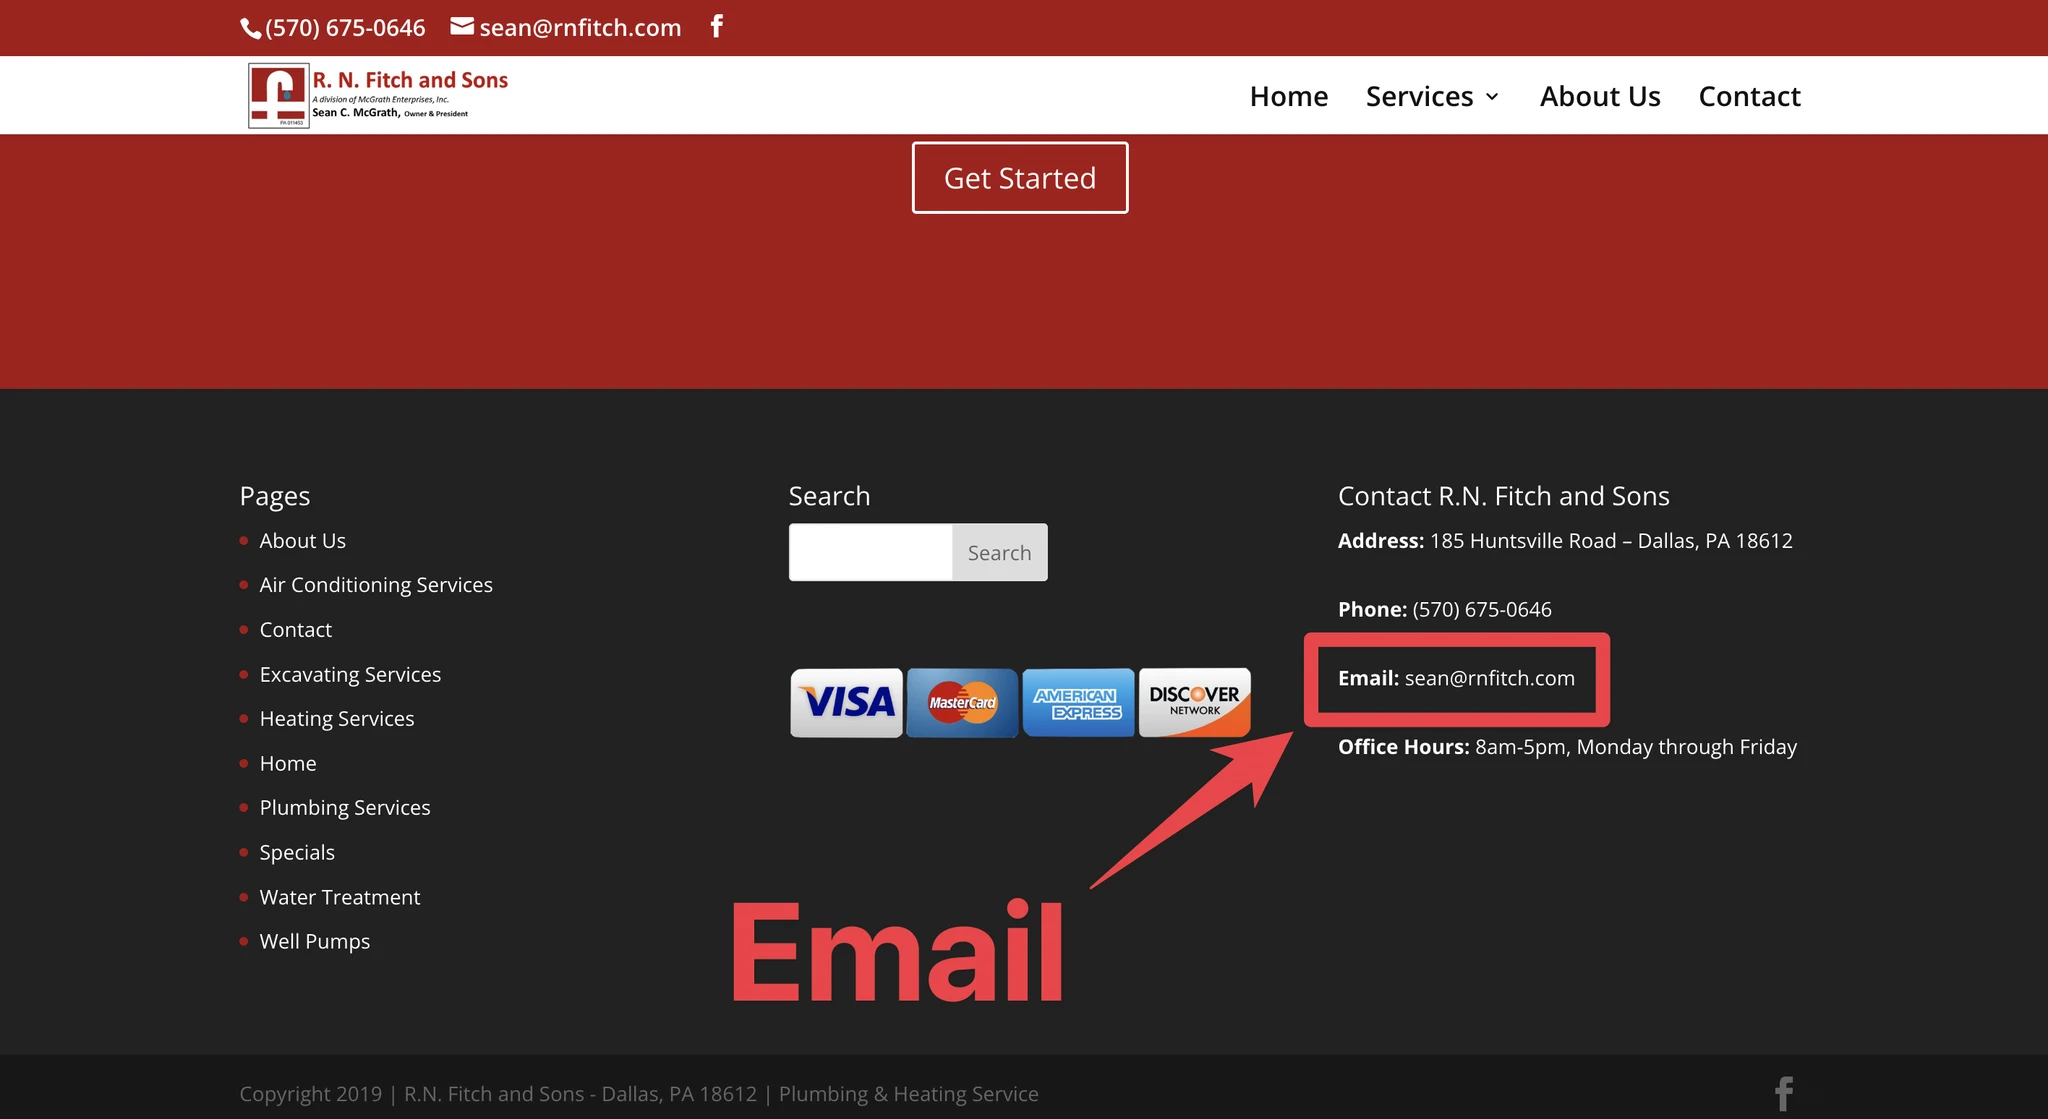Click the Pages heading in footer
Image resolution: width=2048 pixels, height=1119 pixels.
pyautogui.click(x=275, y=497)
